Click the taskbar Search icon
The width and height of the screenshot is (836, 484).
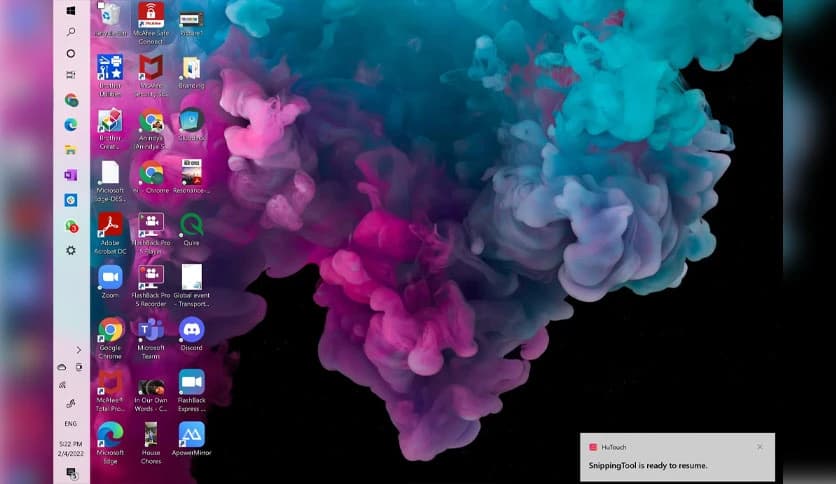pos(71,31)
